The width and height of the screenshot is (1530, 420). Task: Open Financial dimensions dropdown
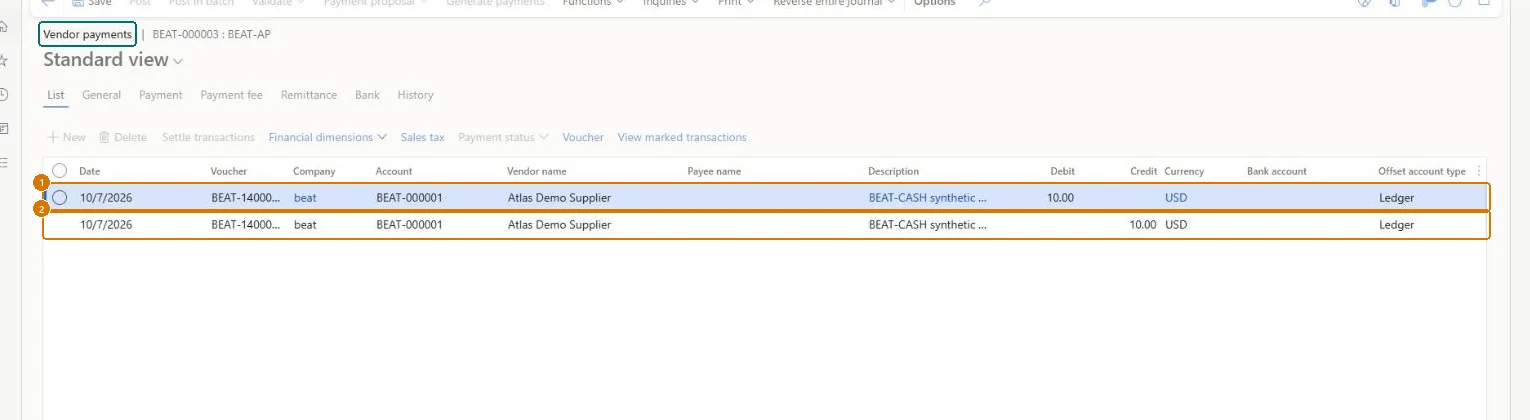tap(328, 137)
